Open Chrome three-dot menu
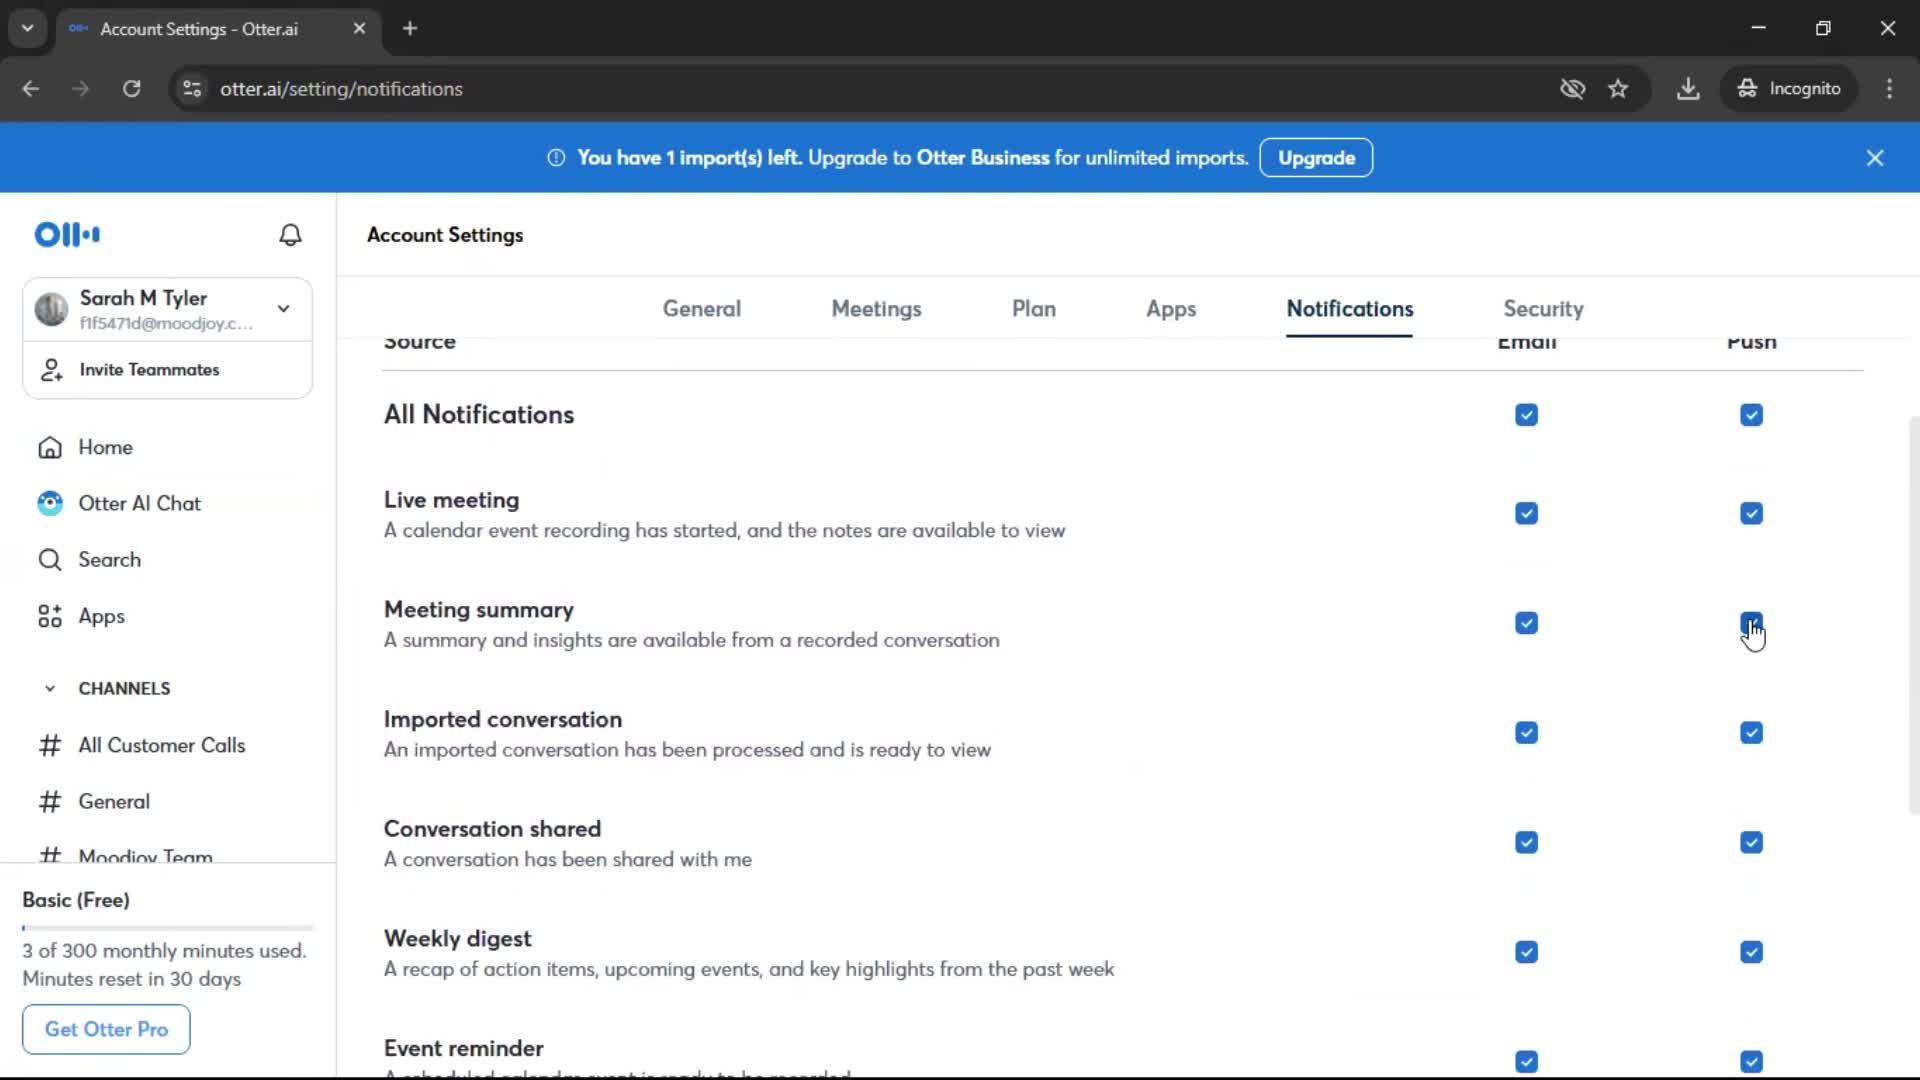The height and width of the screenshot is (1080, 1920). tap(1889, 89)
